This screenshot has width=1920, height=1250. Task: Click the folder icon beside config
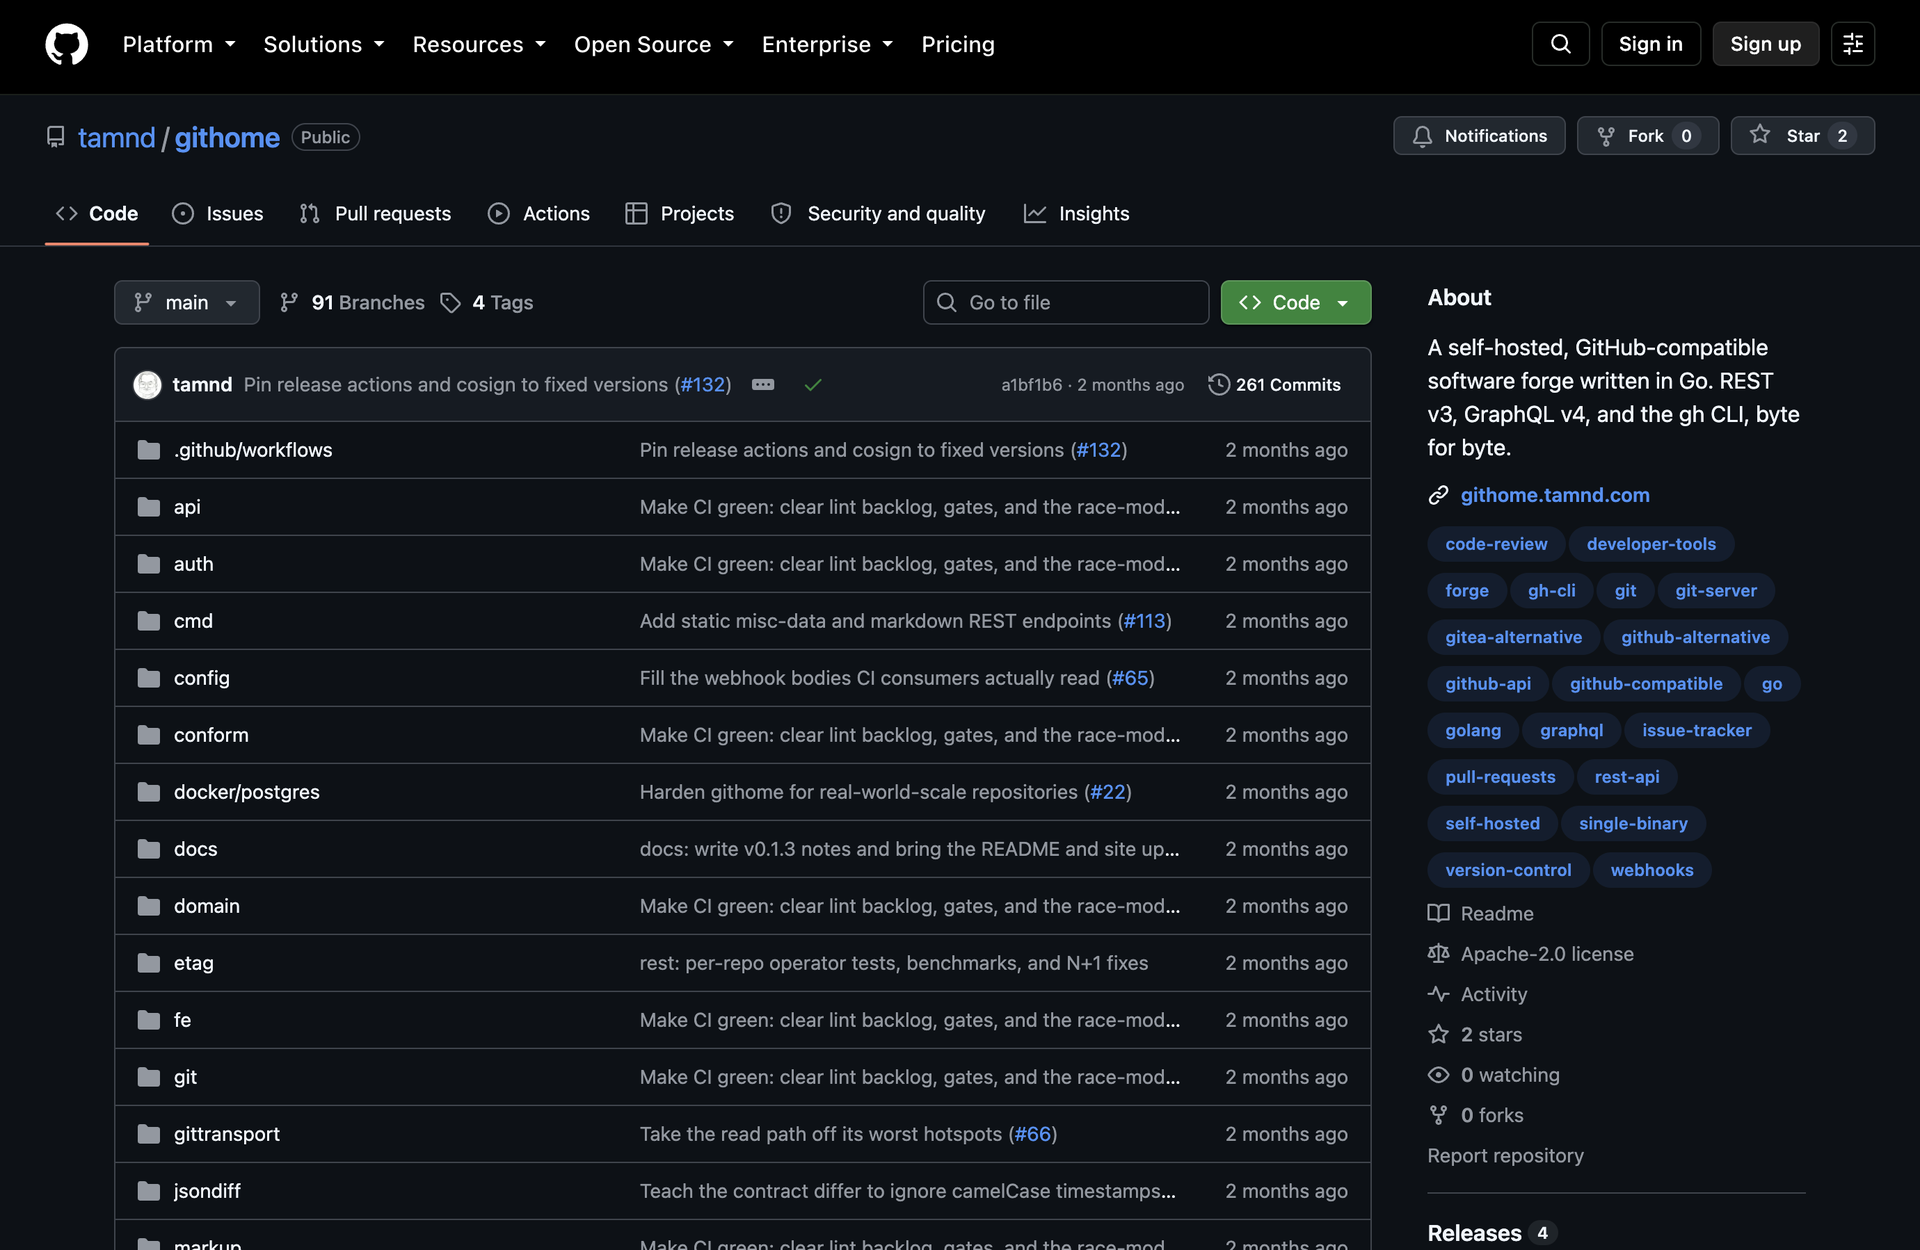(x=149, y=678)
